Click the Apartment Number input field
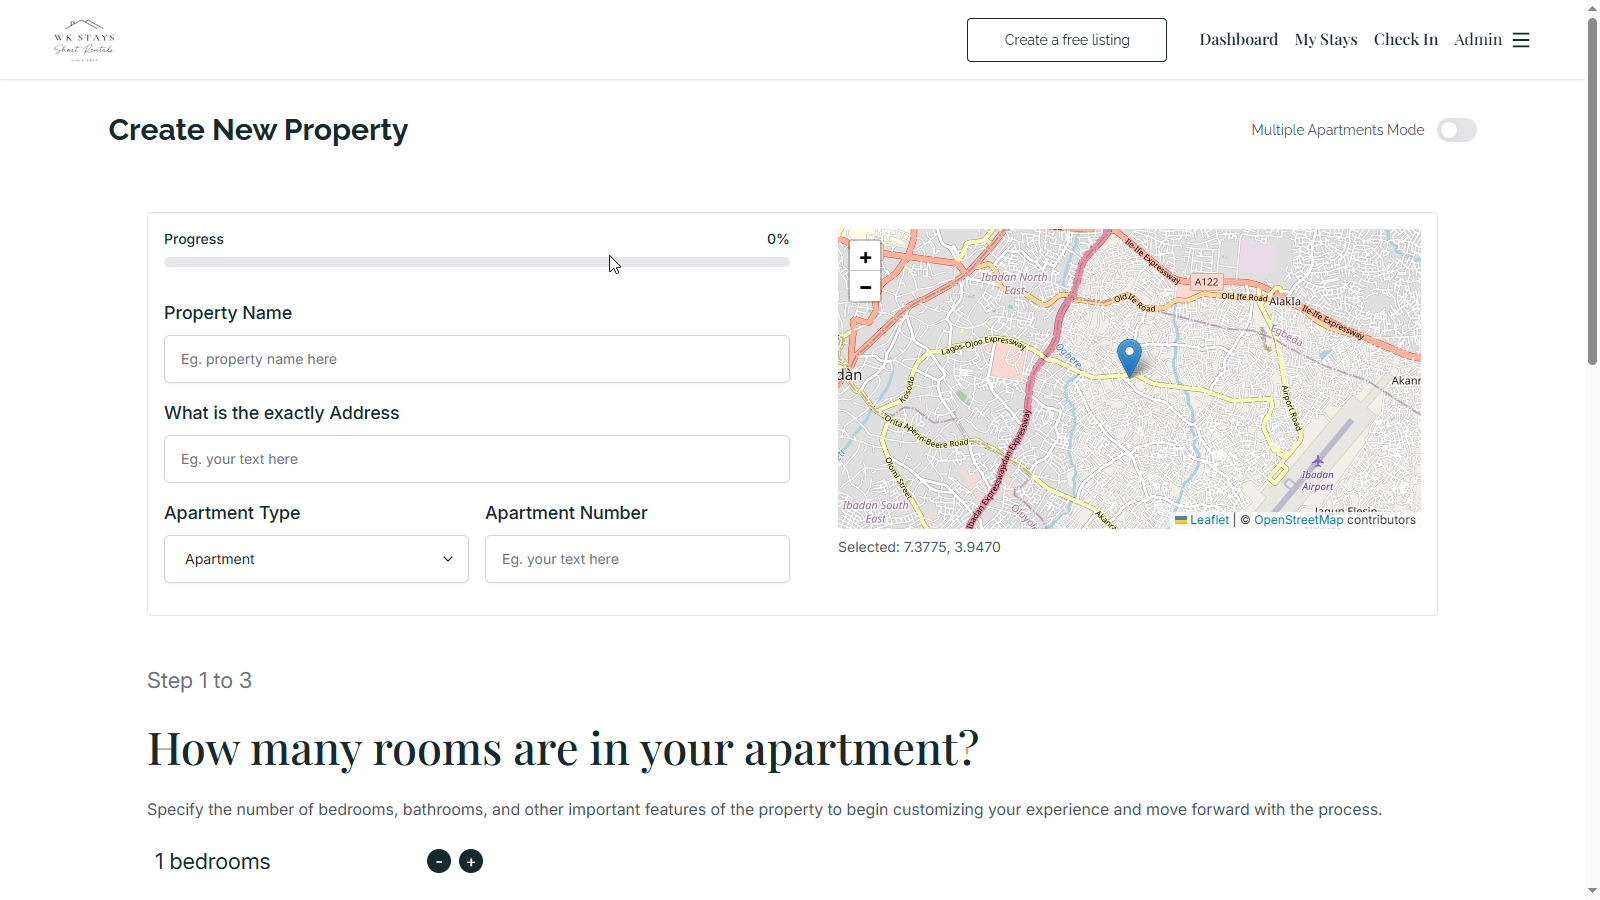 click(x=637, y=559)
